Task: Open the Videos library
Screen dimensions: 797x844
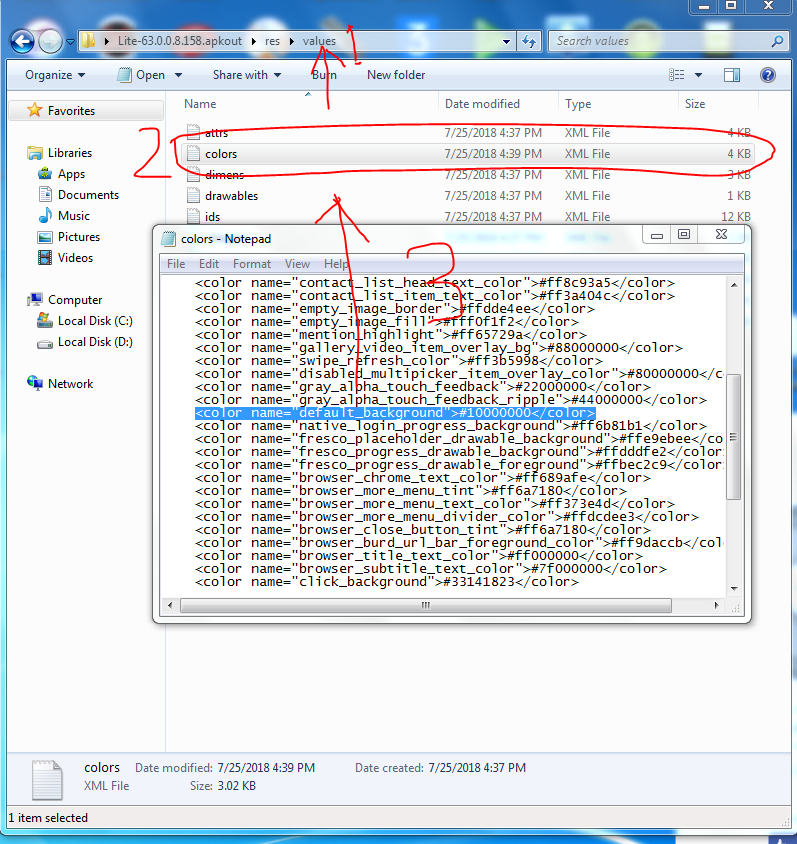Action: pos(75,258)
